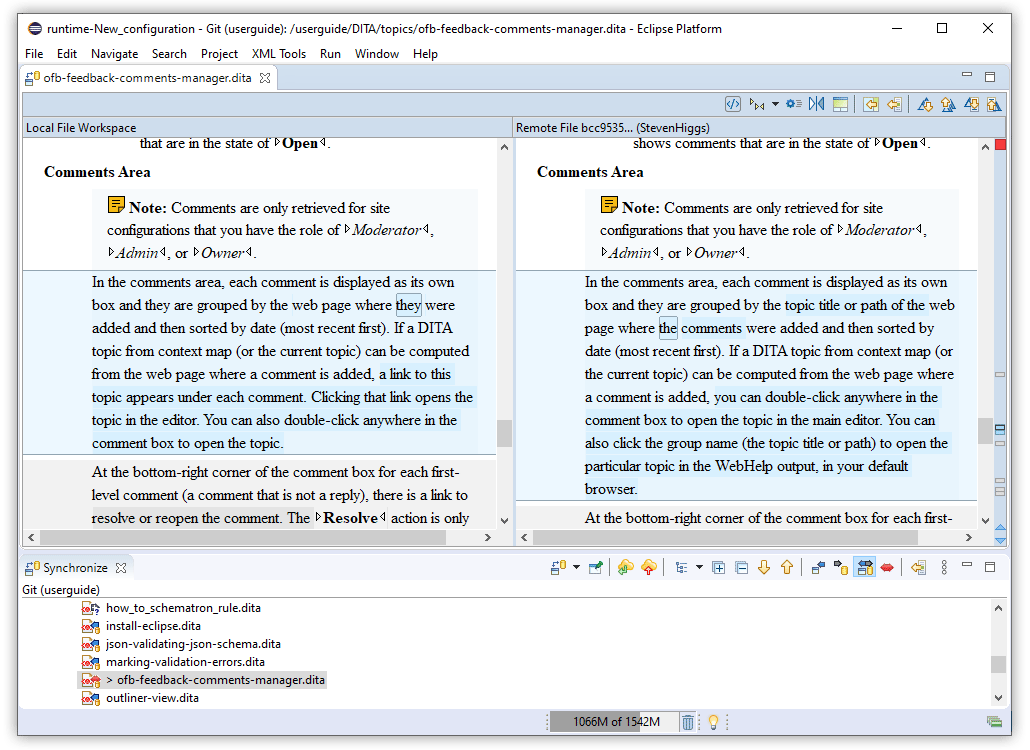Toggle the side-by-side mirror compare icon
The image size is (1030, 750).
(817, 104)
